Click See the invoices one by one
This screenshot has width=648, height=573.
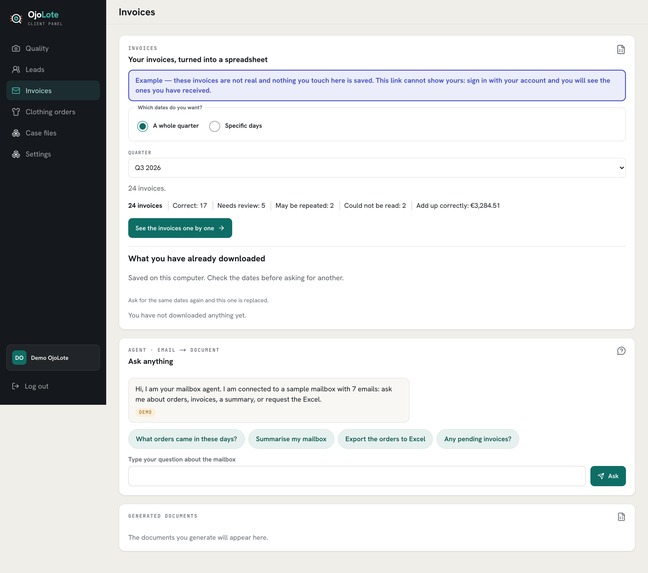[180, 228]
